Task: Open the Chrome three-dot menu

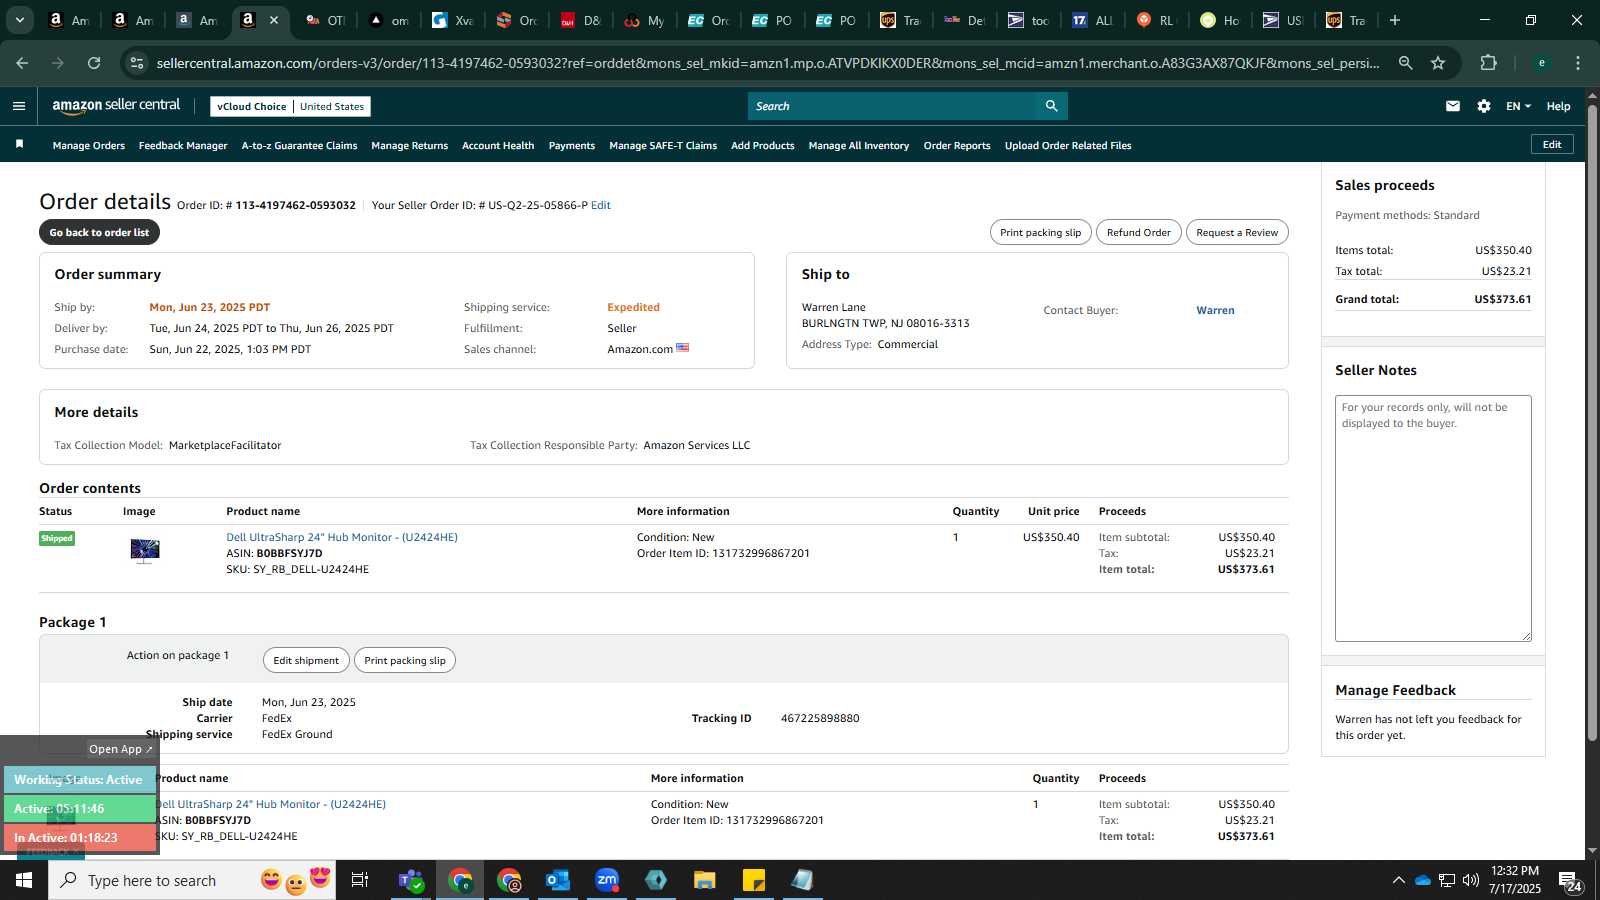Action: point(1578,63)
